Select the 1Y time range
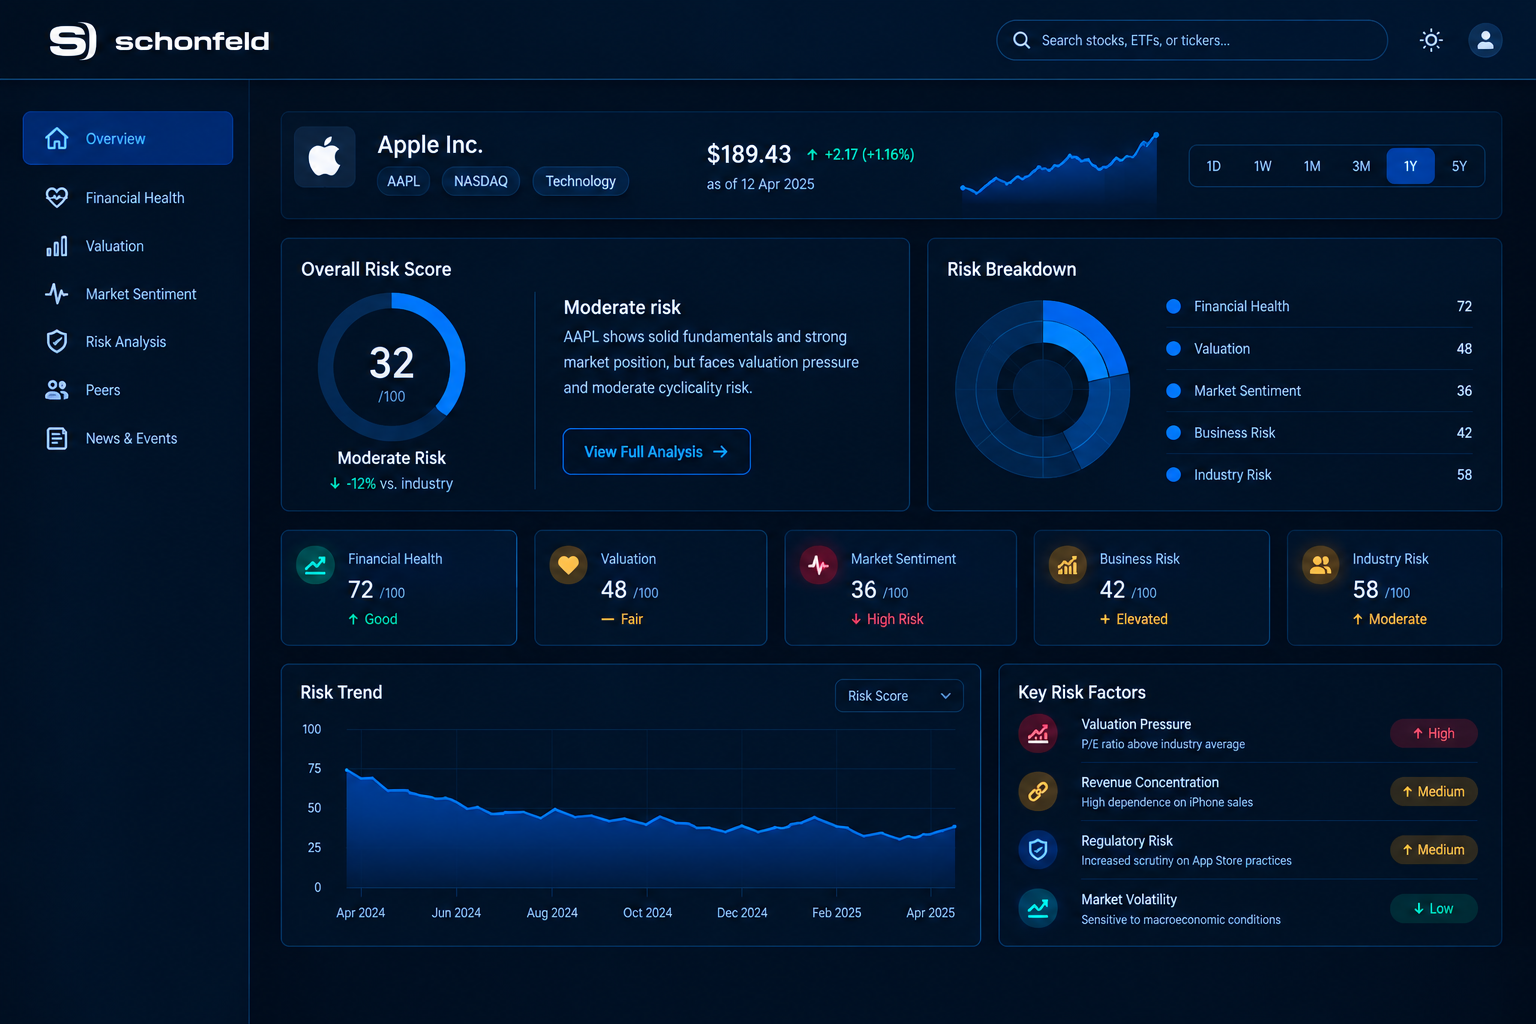The height and width of the screenshot is (1024, 1536). pyautogui.click(x=1410, y=166)
